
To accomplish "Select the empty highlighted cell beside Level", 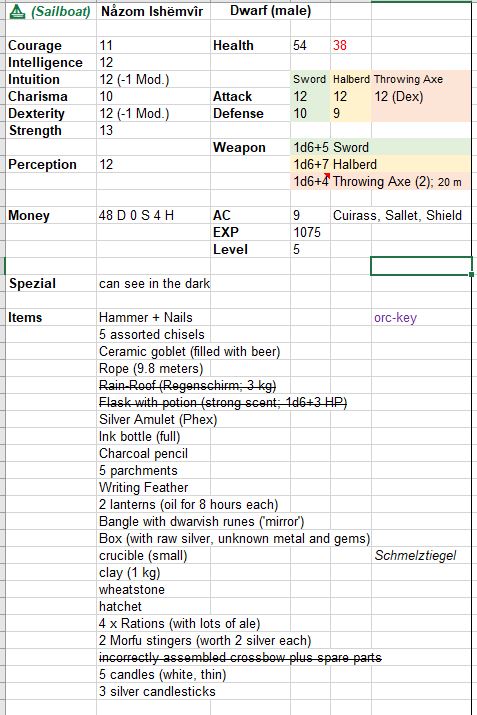I will click(421, 266).
